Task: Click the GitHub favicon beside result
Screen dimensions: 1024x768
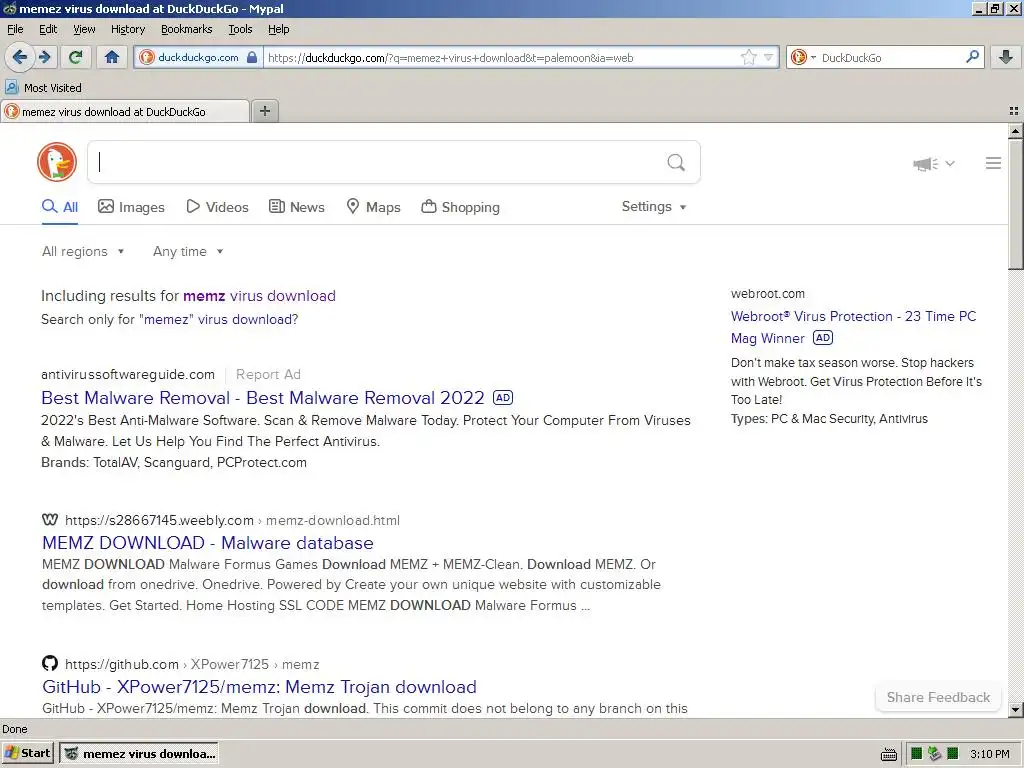Action: pos(50,664)
